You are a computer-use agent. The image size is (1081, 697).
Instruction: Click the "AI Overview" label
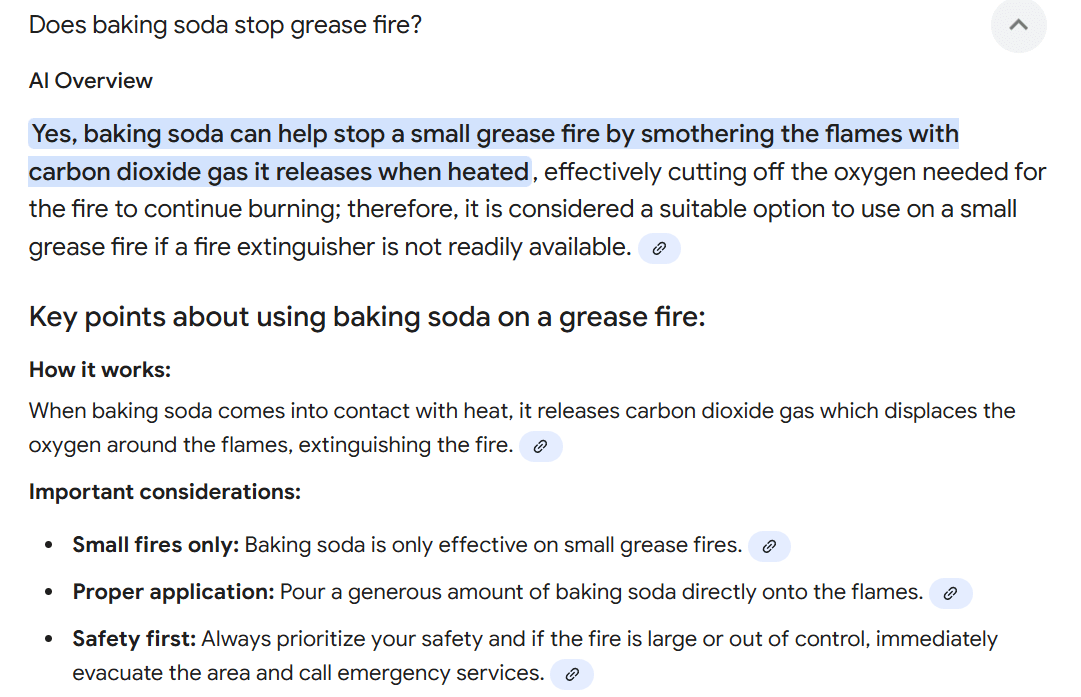point(91,81)
